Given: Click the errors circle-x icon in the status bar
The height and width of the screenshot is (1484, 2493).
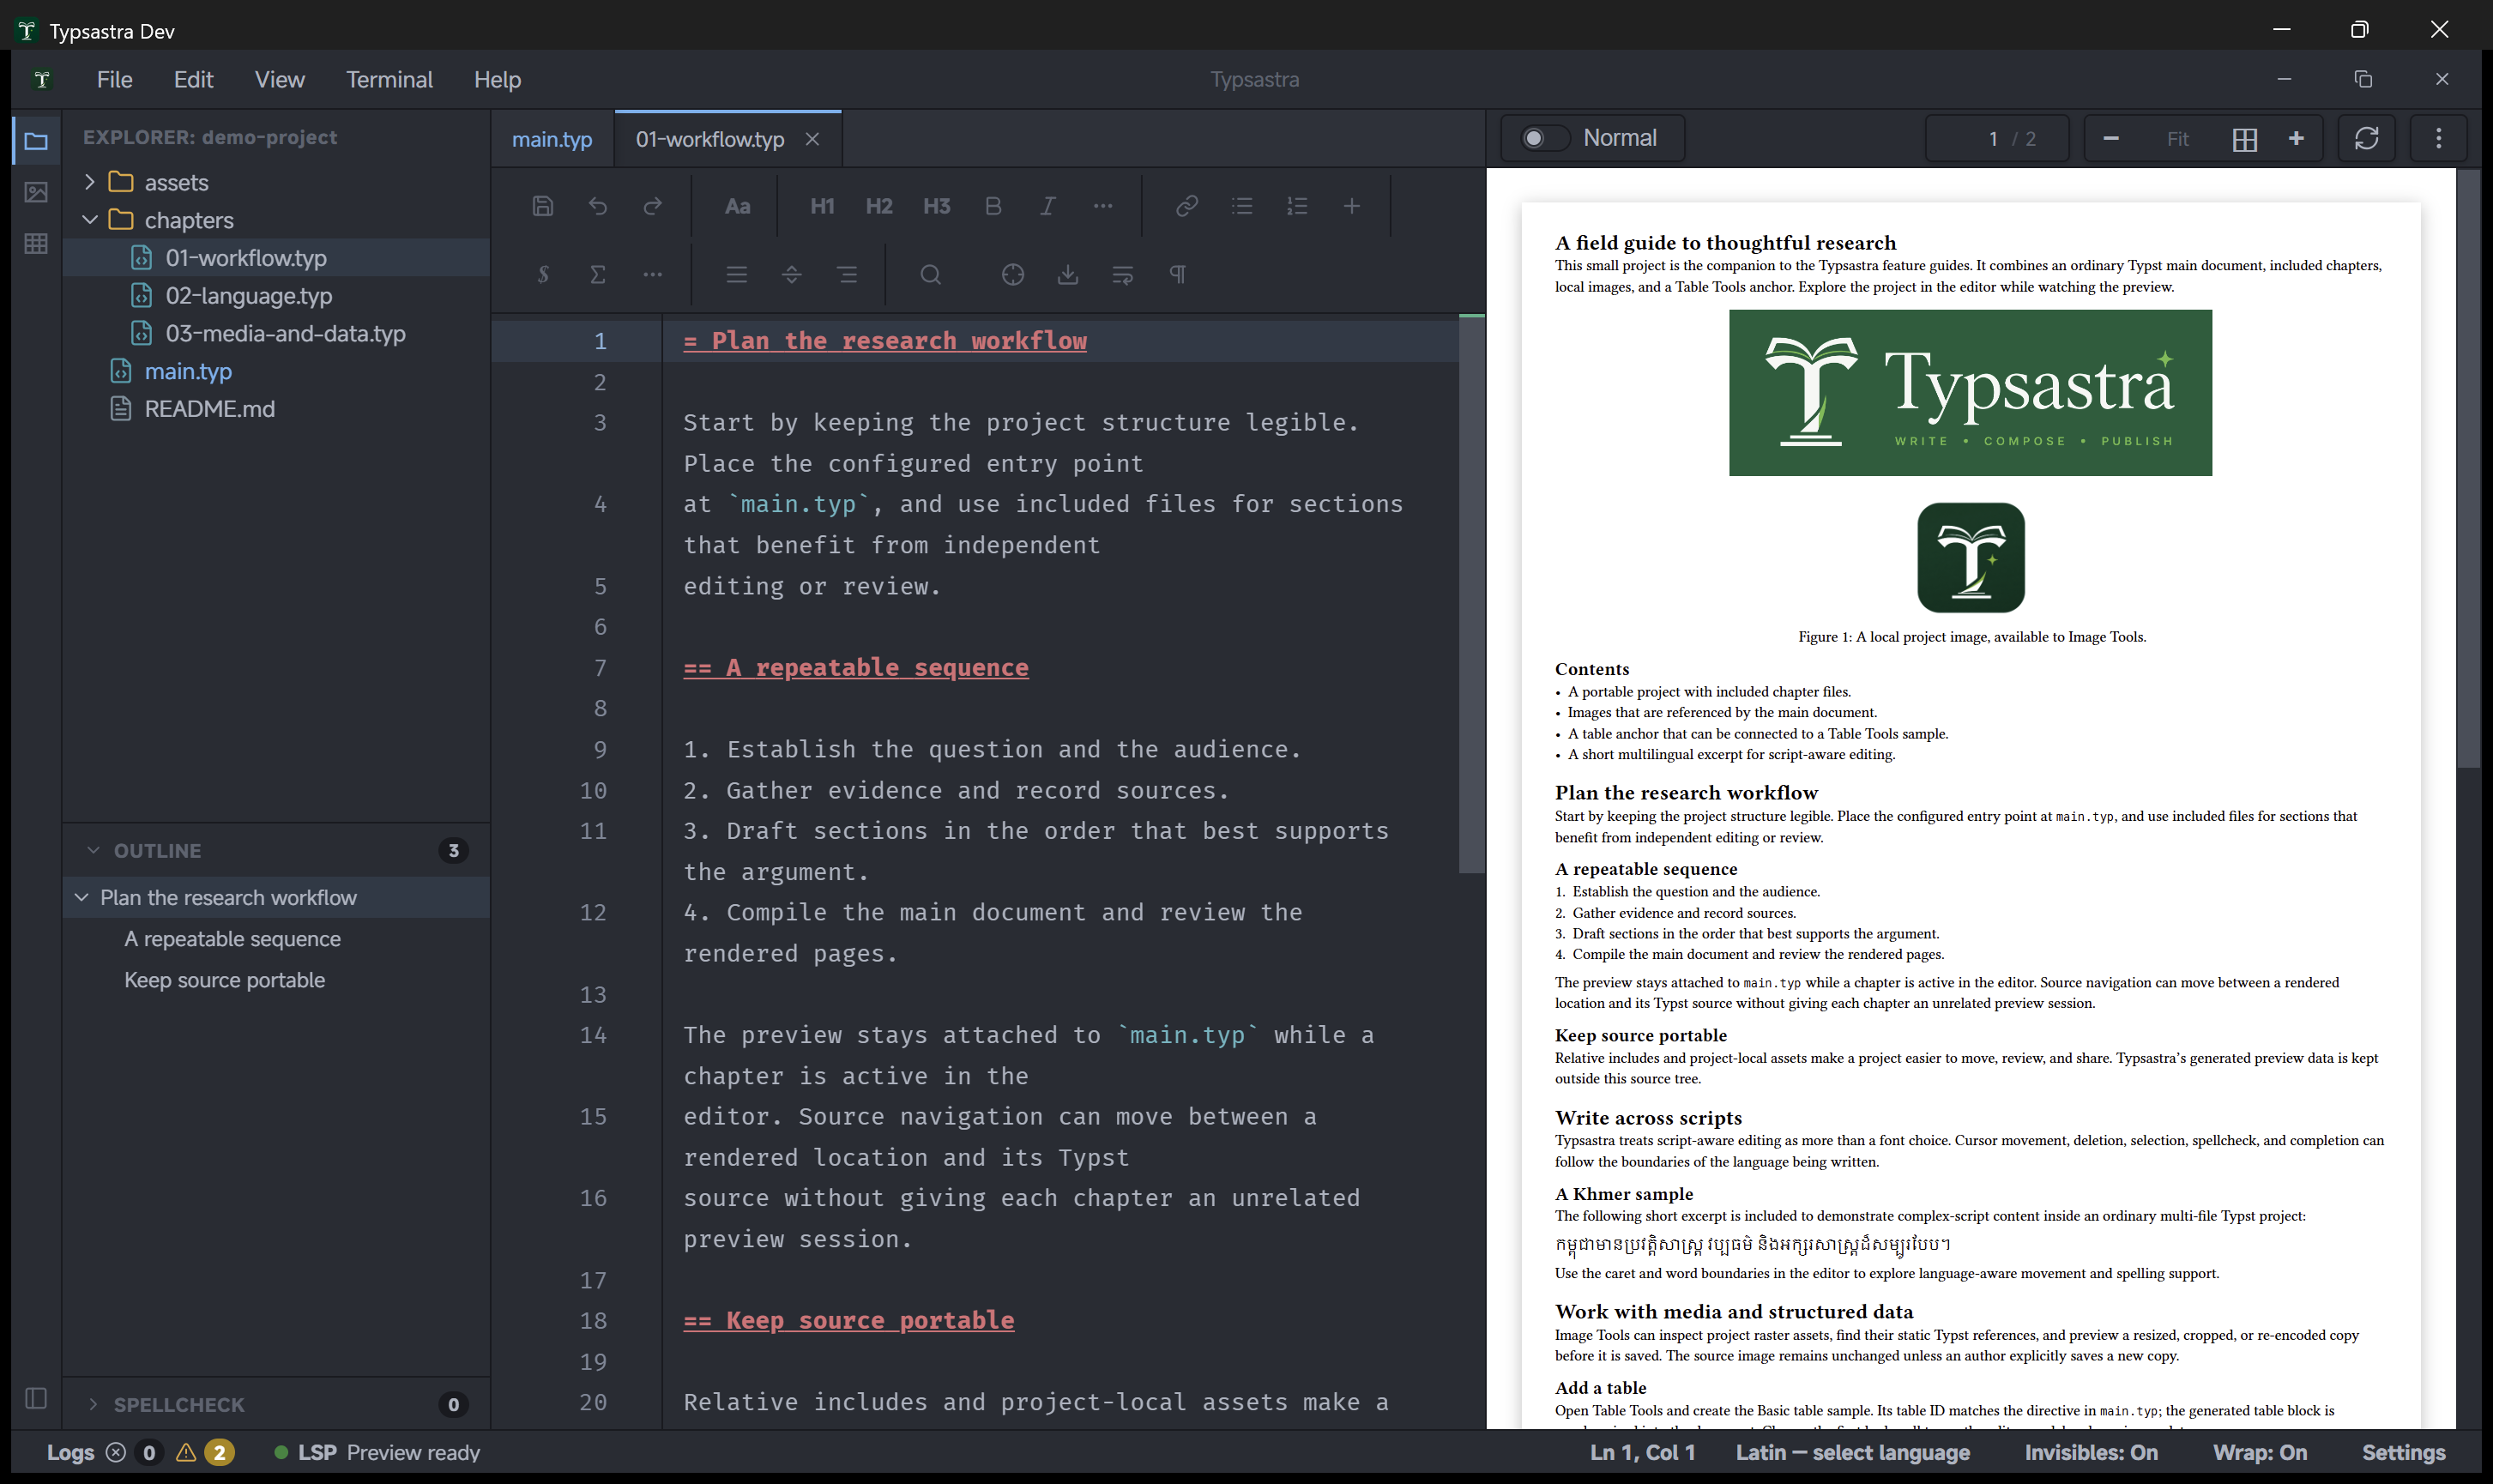Looking at the screenshot, I should pyautogui.click(x=116, y=1452).
